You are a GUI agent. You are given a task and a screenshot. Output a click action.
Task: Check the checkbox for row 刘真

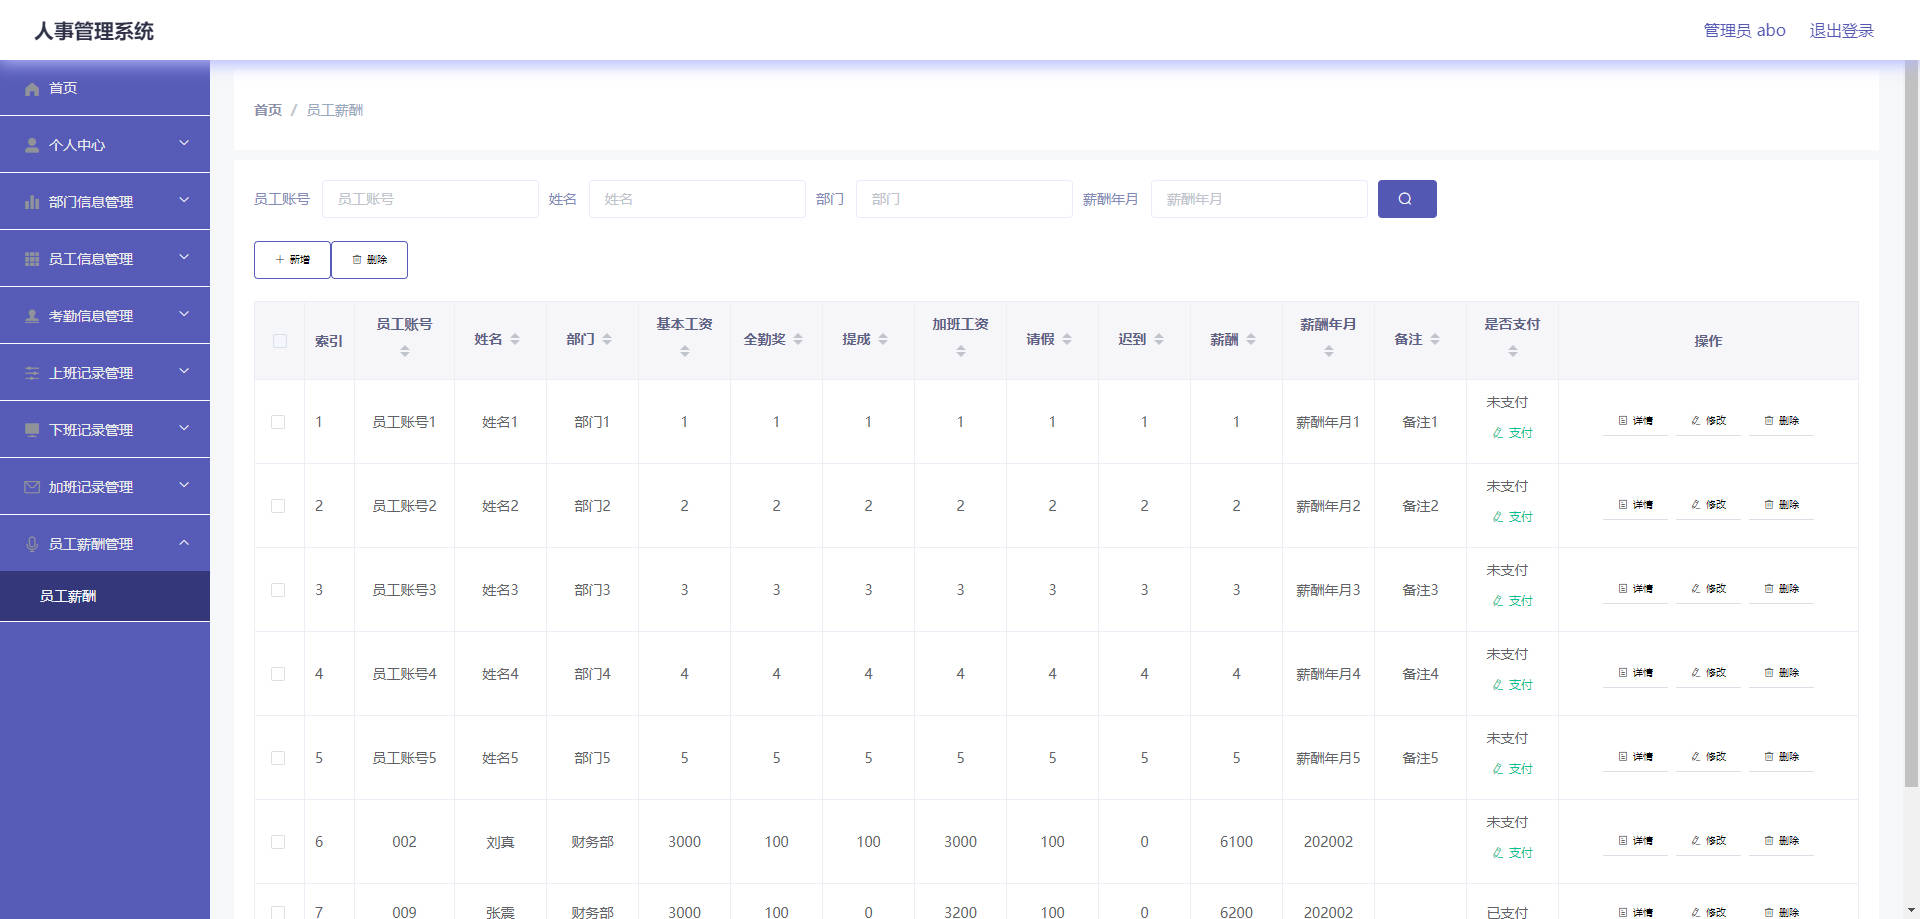(278, 842)
